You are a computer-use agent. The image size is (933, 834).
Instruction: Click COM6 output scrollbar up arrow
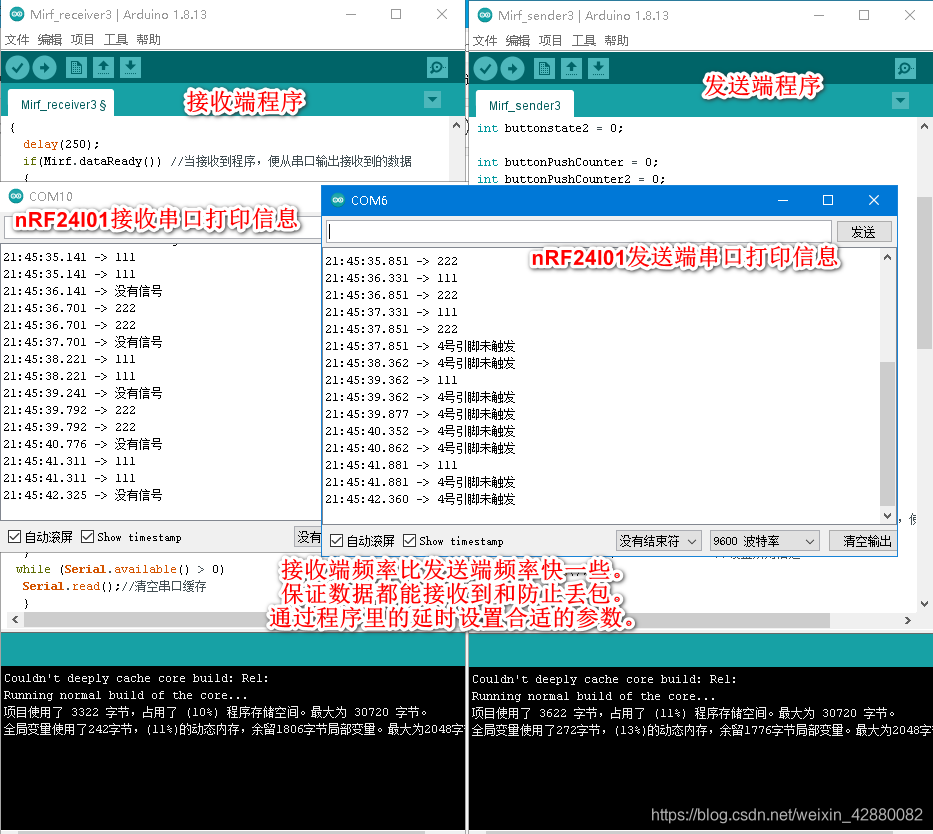tap(887, 258)
